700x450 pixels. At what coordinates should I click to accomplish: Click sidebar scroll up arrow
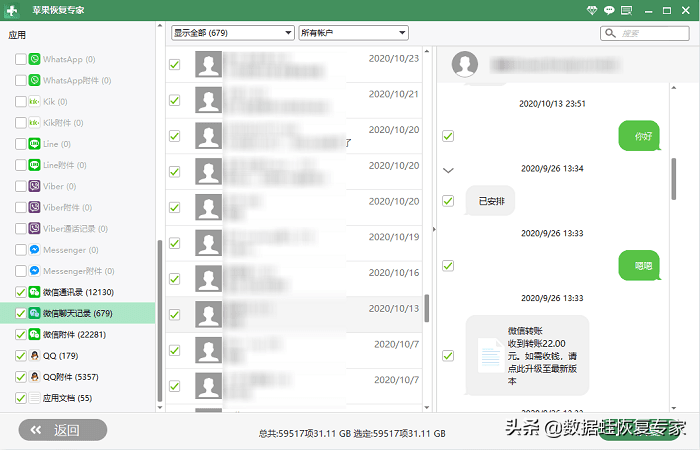[160, 26]
